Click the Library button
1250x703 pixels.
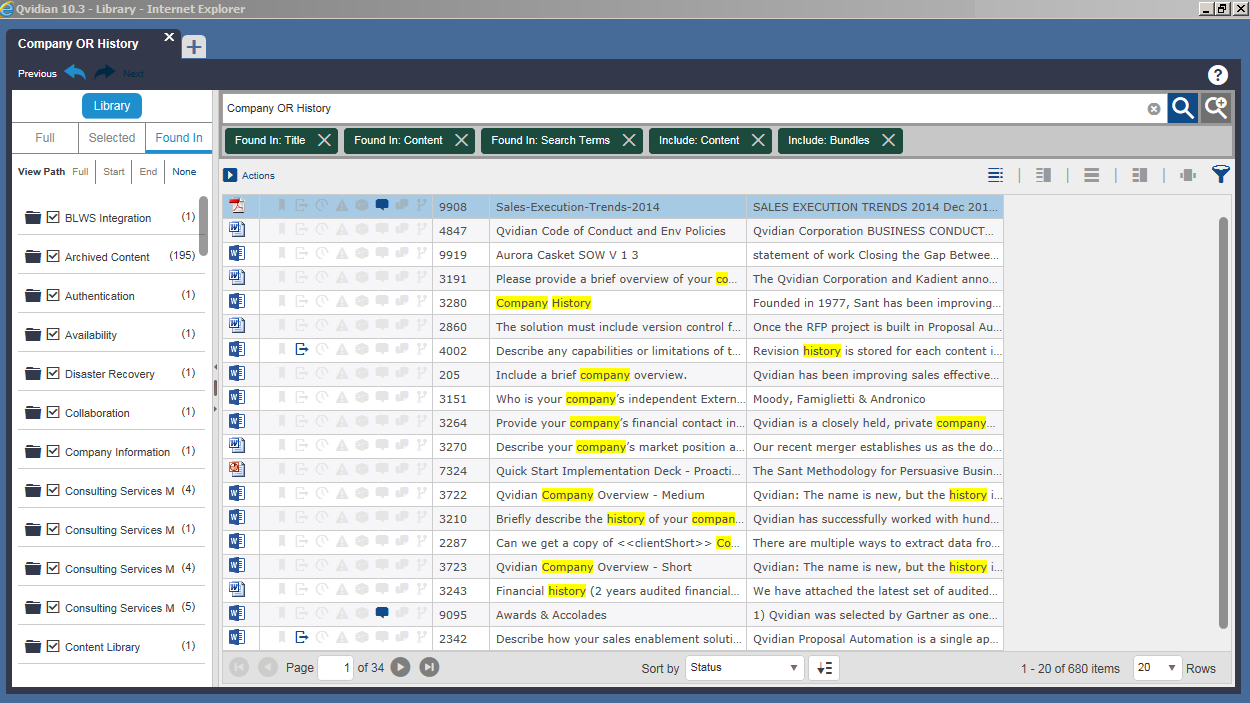tap(112, 106)
